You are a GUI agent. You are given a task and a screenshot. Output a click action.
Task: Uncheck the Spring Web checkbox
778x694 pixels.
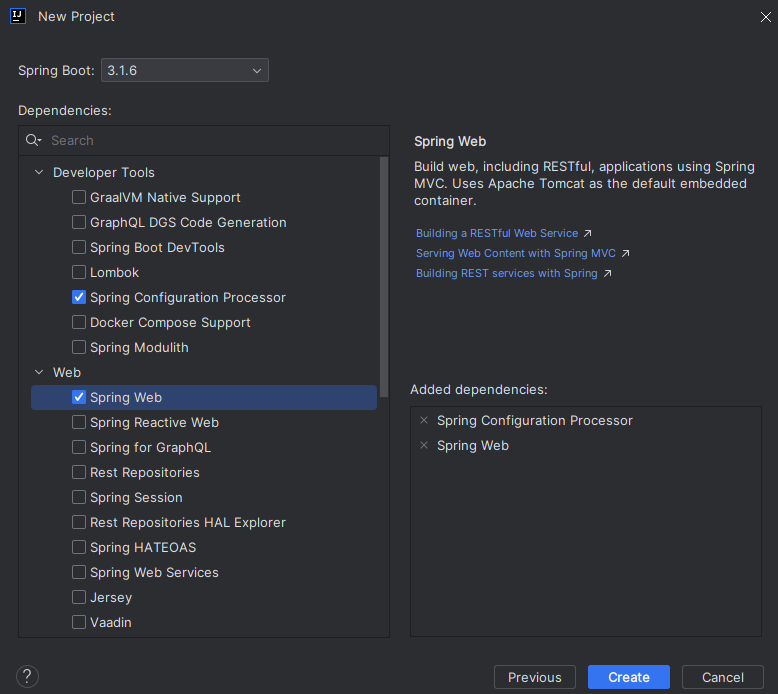point(79,397)
